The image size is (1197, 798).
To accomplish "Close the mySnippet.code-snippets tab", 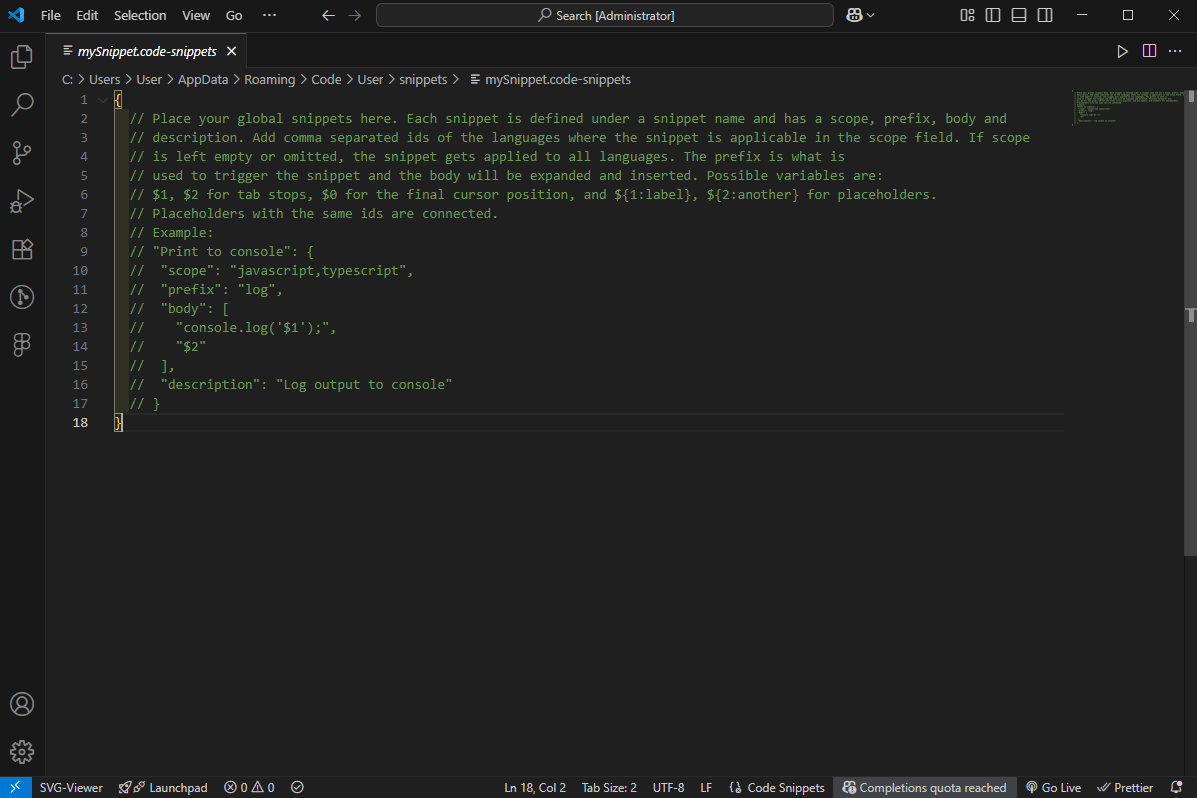I will (x=231, y=51).
